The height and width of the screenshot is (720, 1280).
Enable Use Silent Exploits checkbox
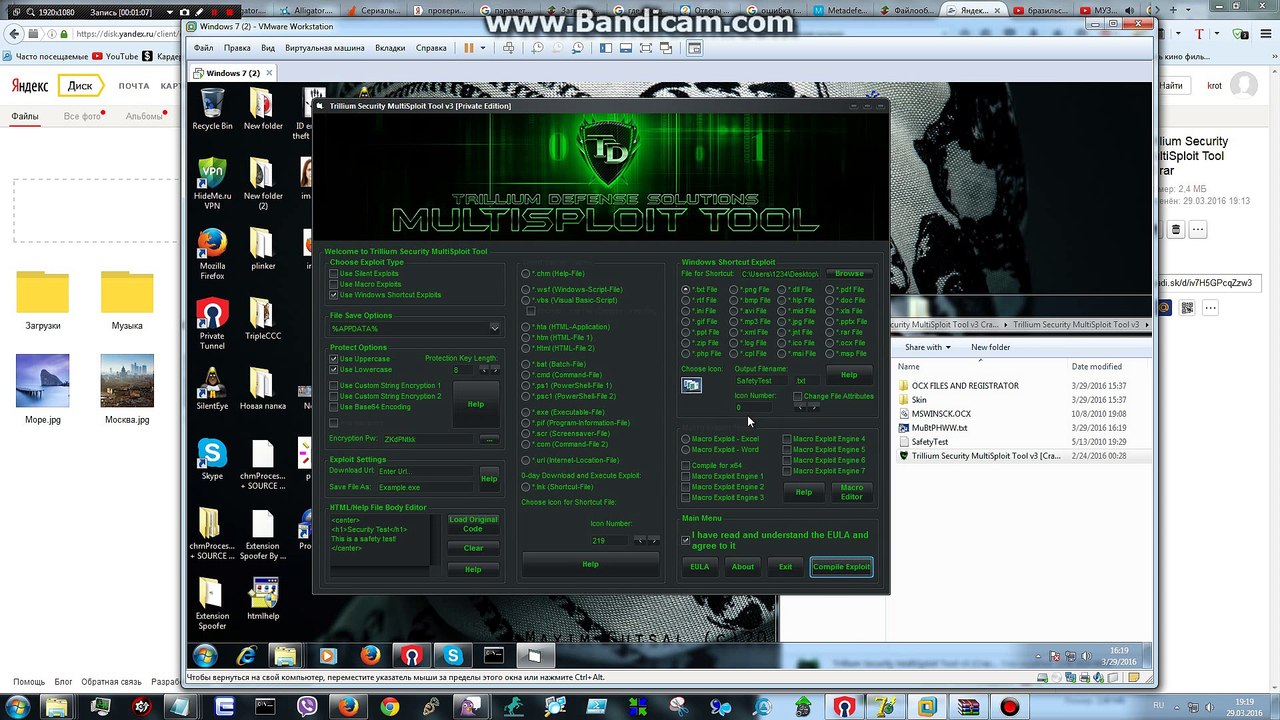point(334,274)
